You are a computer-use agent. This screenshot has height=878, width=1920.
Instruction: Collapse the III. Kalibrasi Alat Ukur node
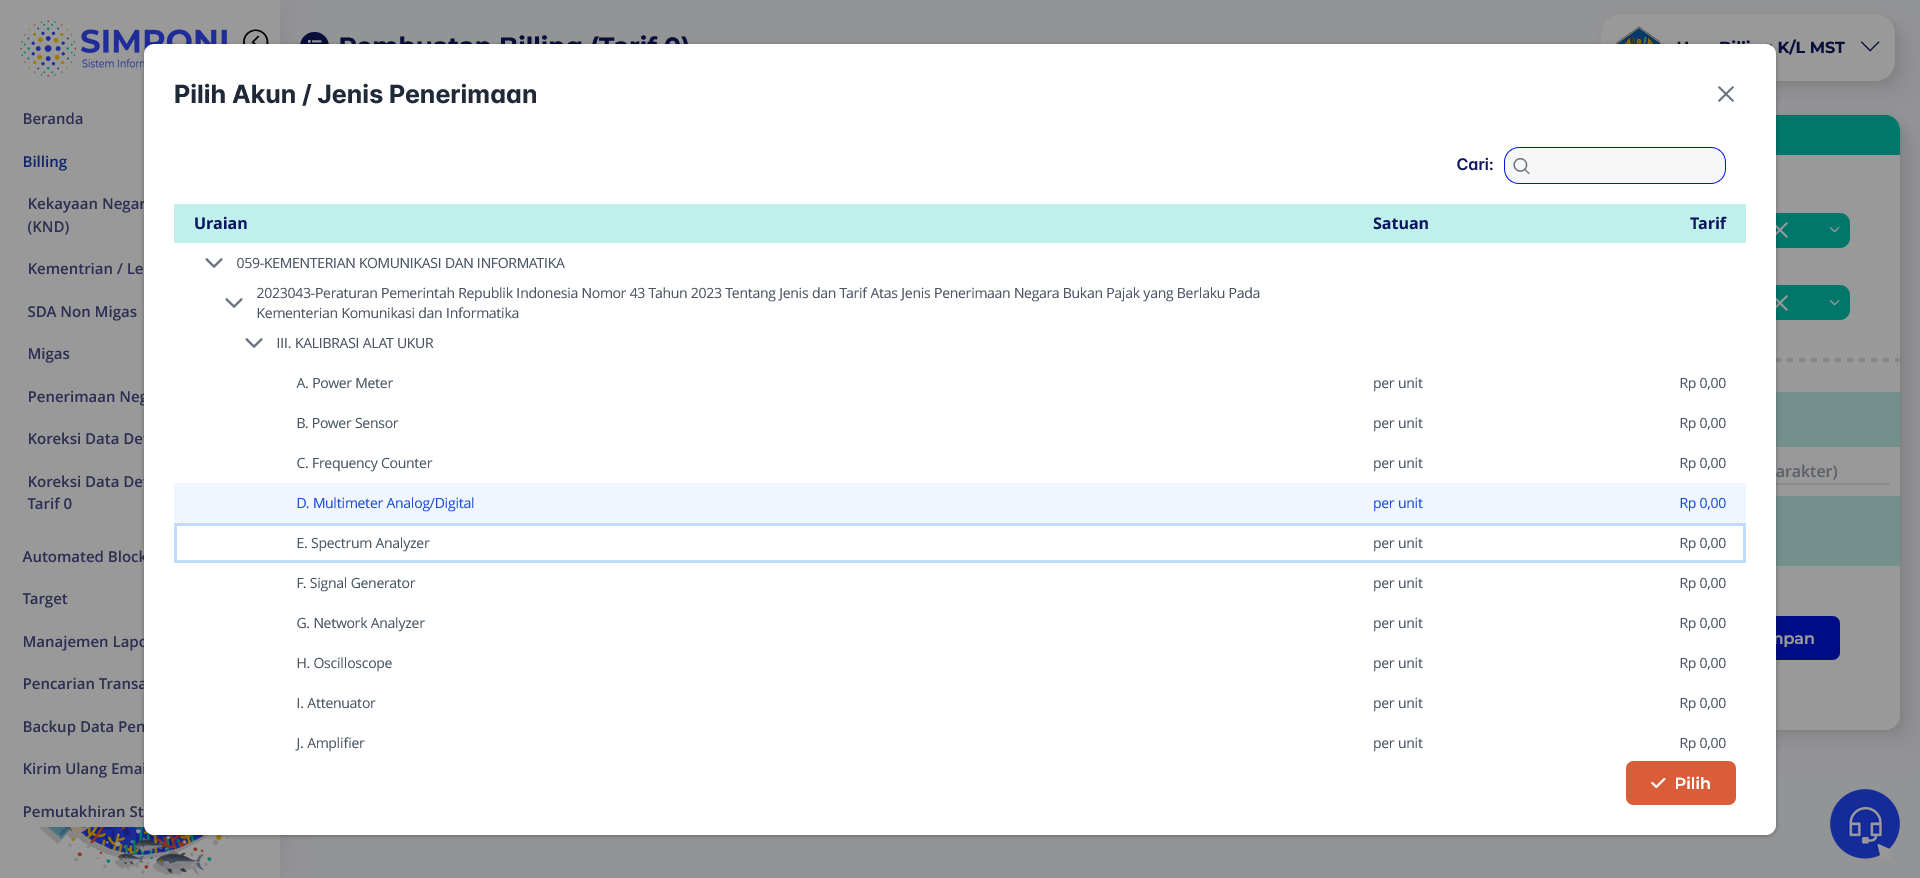point(254,343)
